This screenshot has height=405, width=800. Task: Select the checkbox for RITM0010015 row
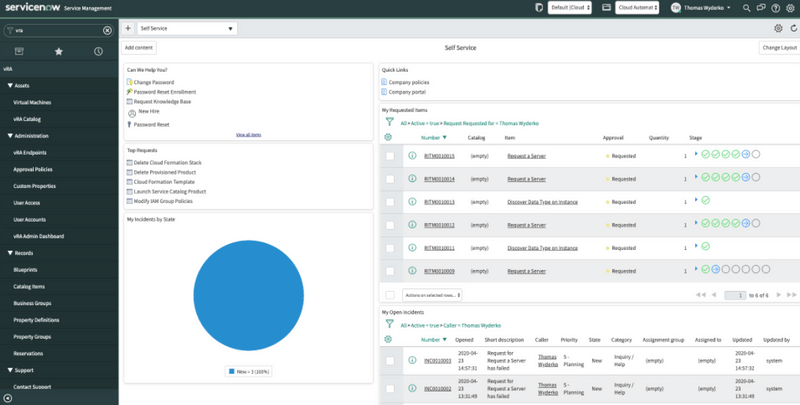pos(390,156)
